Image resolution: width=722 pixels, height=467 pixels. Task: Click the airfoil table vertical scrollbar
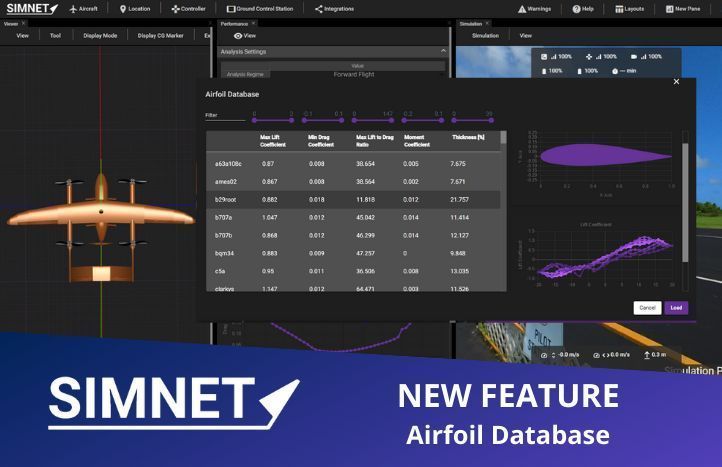click(x=503, y=137)
